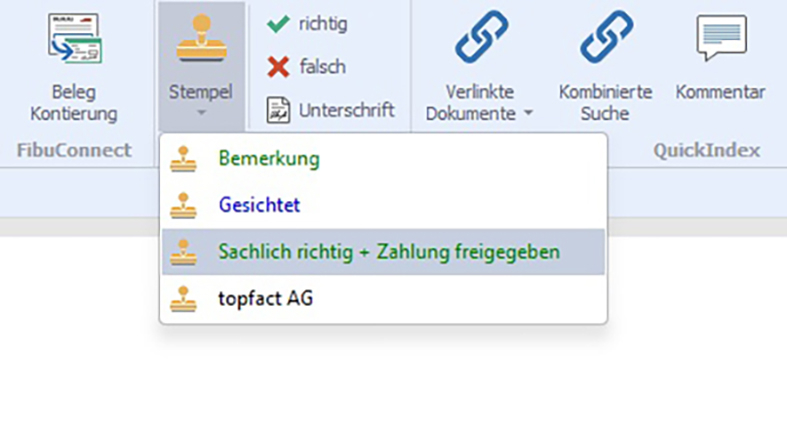Click the Beleg Kontierung text label
The width and height of the screenshot is (787, 427).
[74, 102]
